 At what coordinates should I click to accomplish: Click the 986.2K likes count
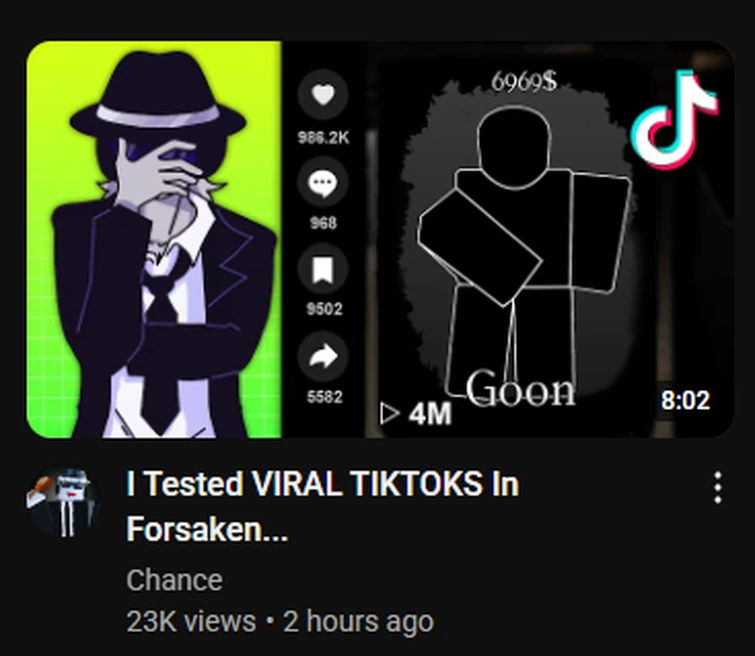tap(323, 138)
